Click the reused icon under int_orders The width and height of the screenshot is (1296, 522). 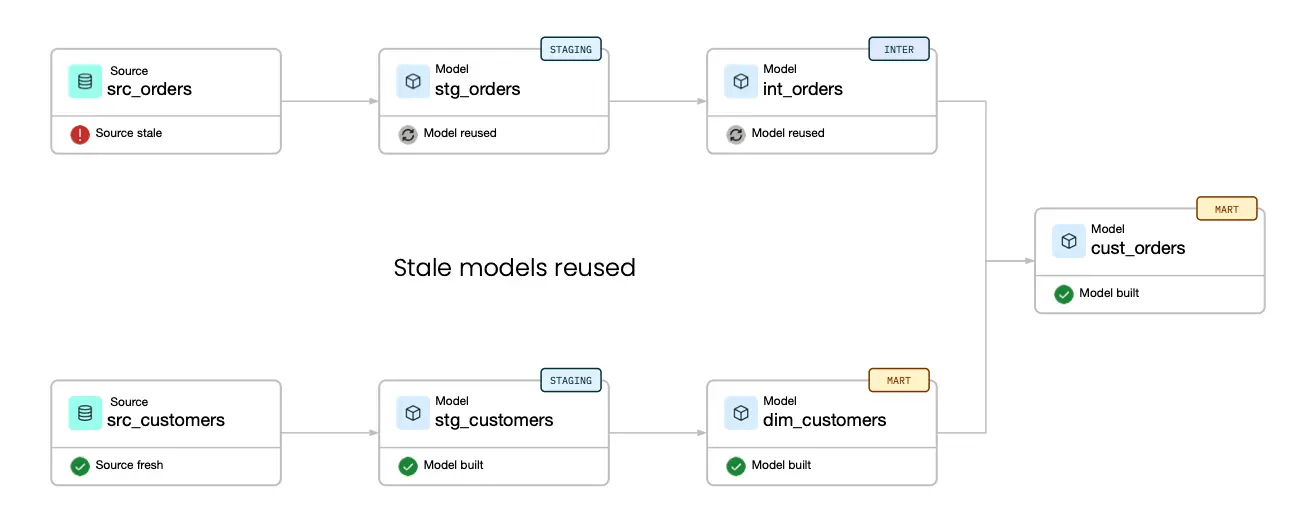(x=736, y=134)
